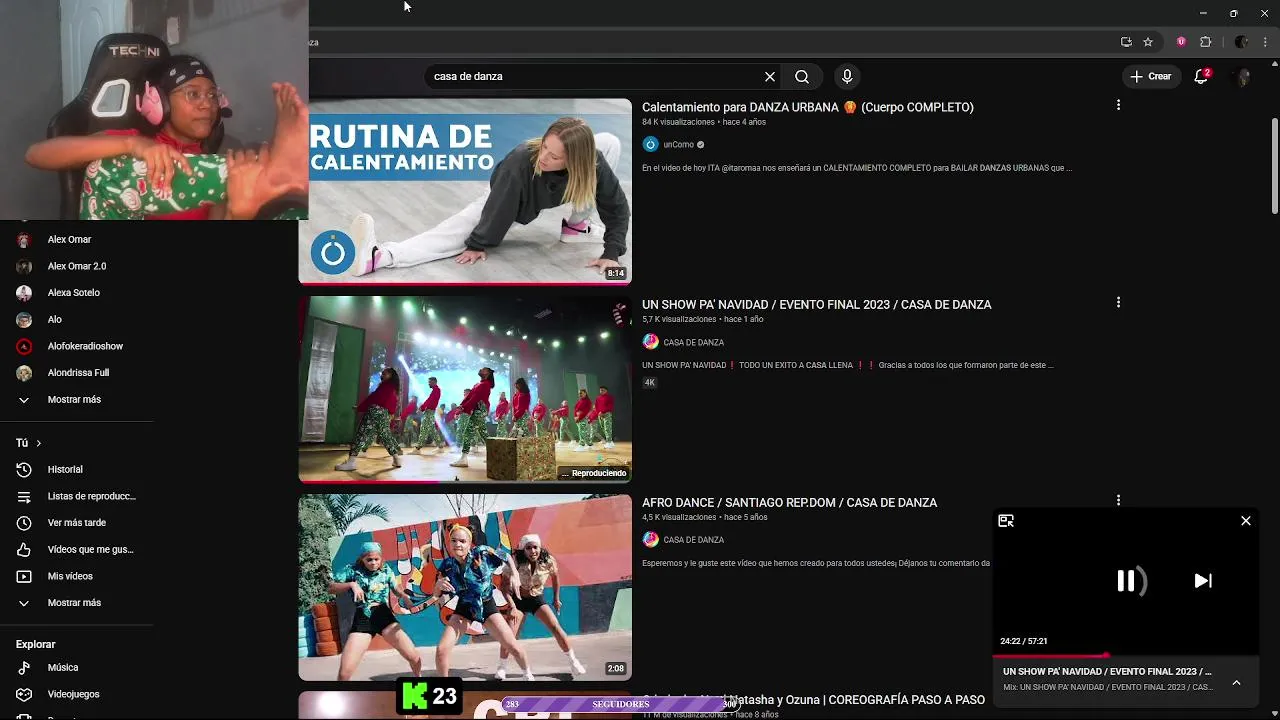
Task: Open UN SHOW PA' NAVIDAD stage thumbnail
Action: coord(465,389)
